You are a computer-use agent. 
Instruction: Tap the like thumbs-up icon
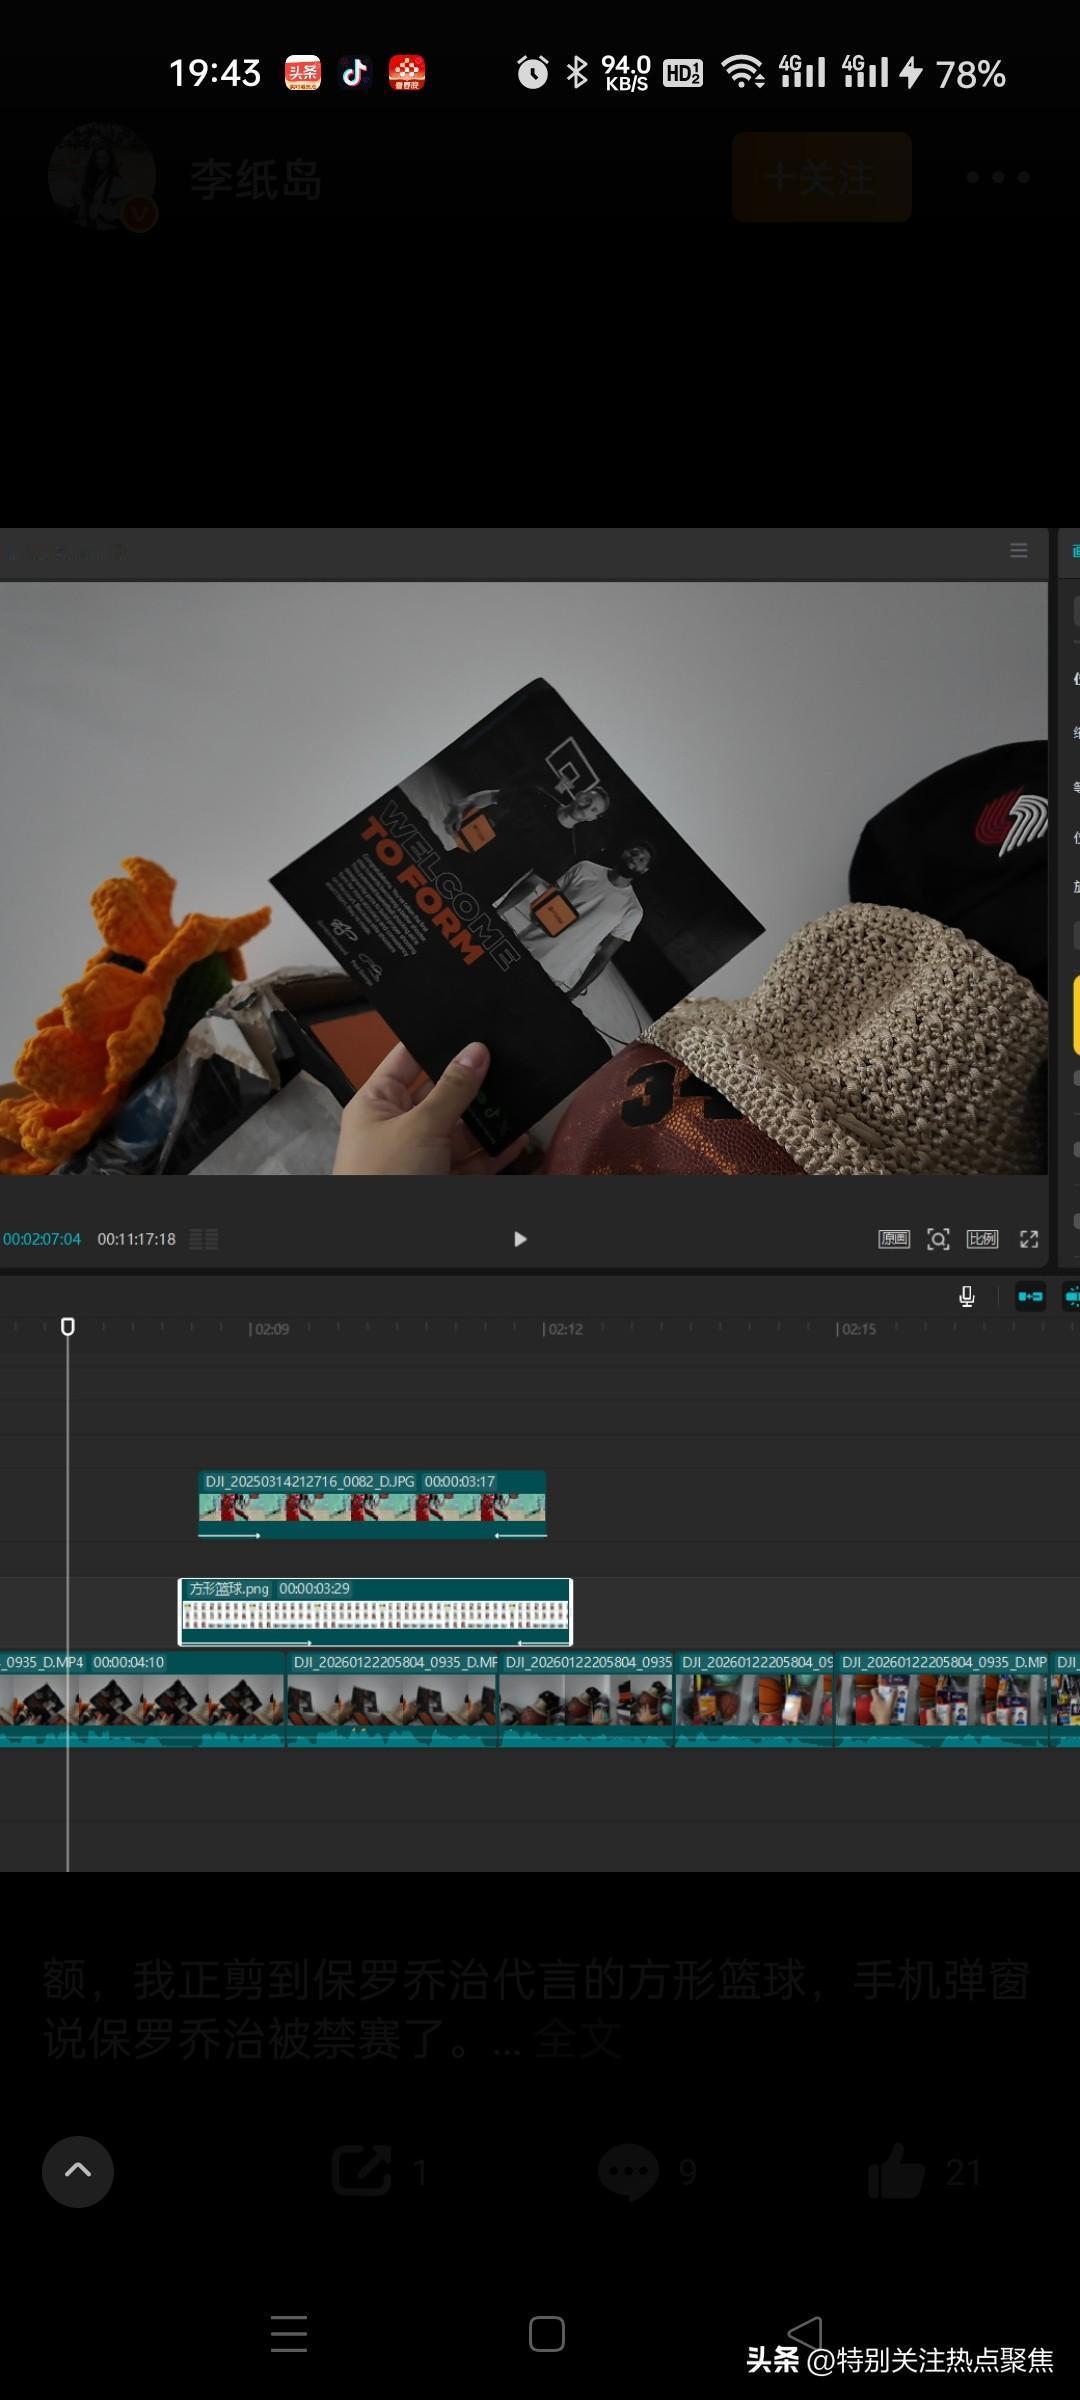coord(896,2172)
